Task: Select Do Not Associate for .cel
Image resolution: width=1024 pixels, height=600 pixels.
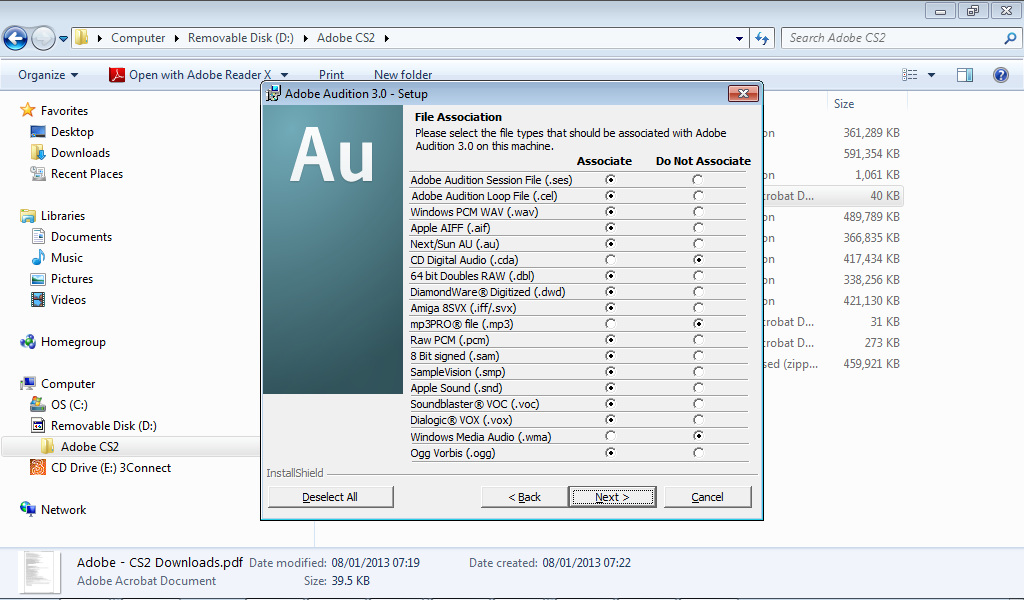Action: tap(698, 195)
